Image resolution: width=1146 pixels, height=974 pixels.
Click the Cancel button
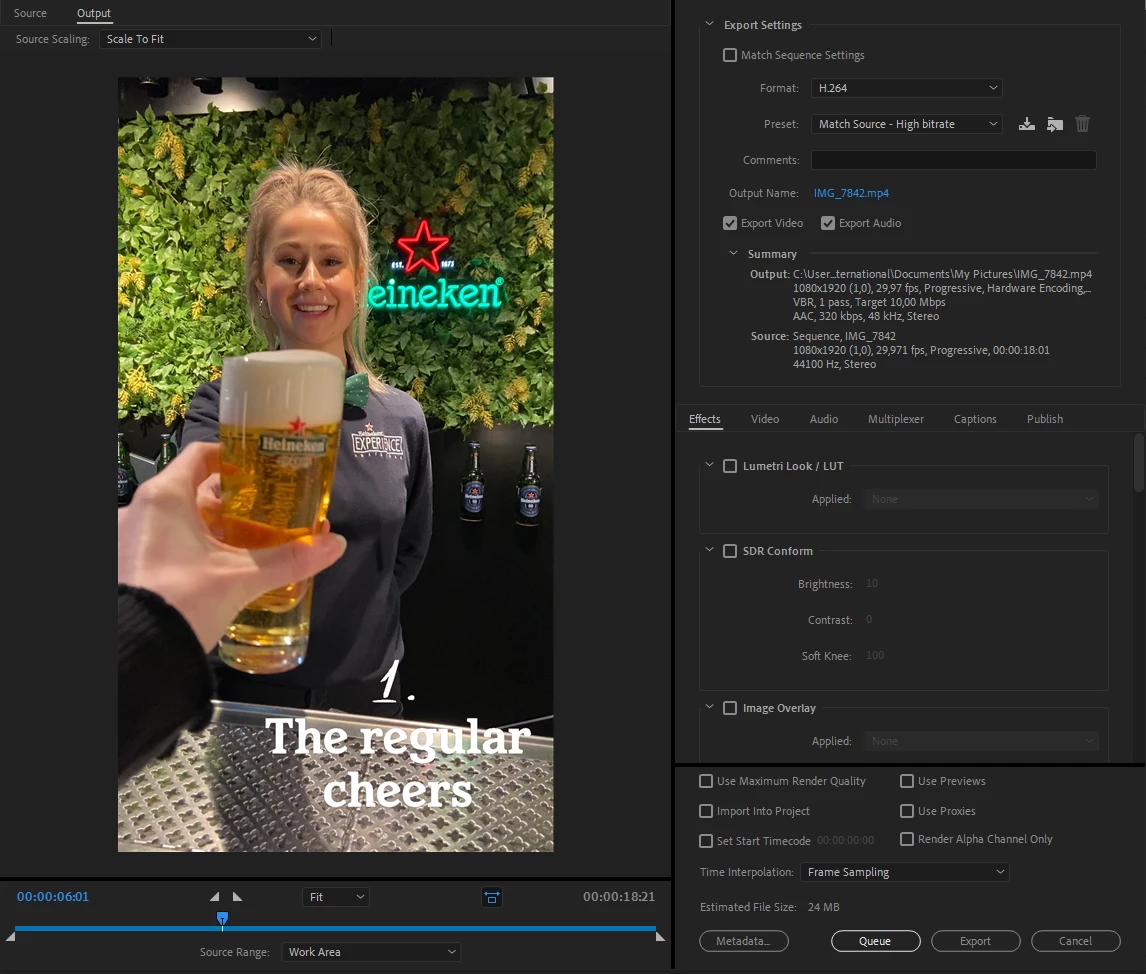(1075, 941)
